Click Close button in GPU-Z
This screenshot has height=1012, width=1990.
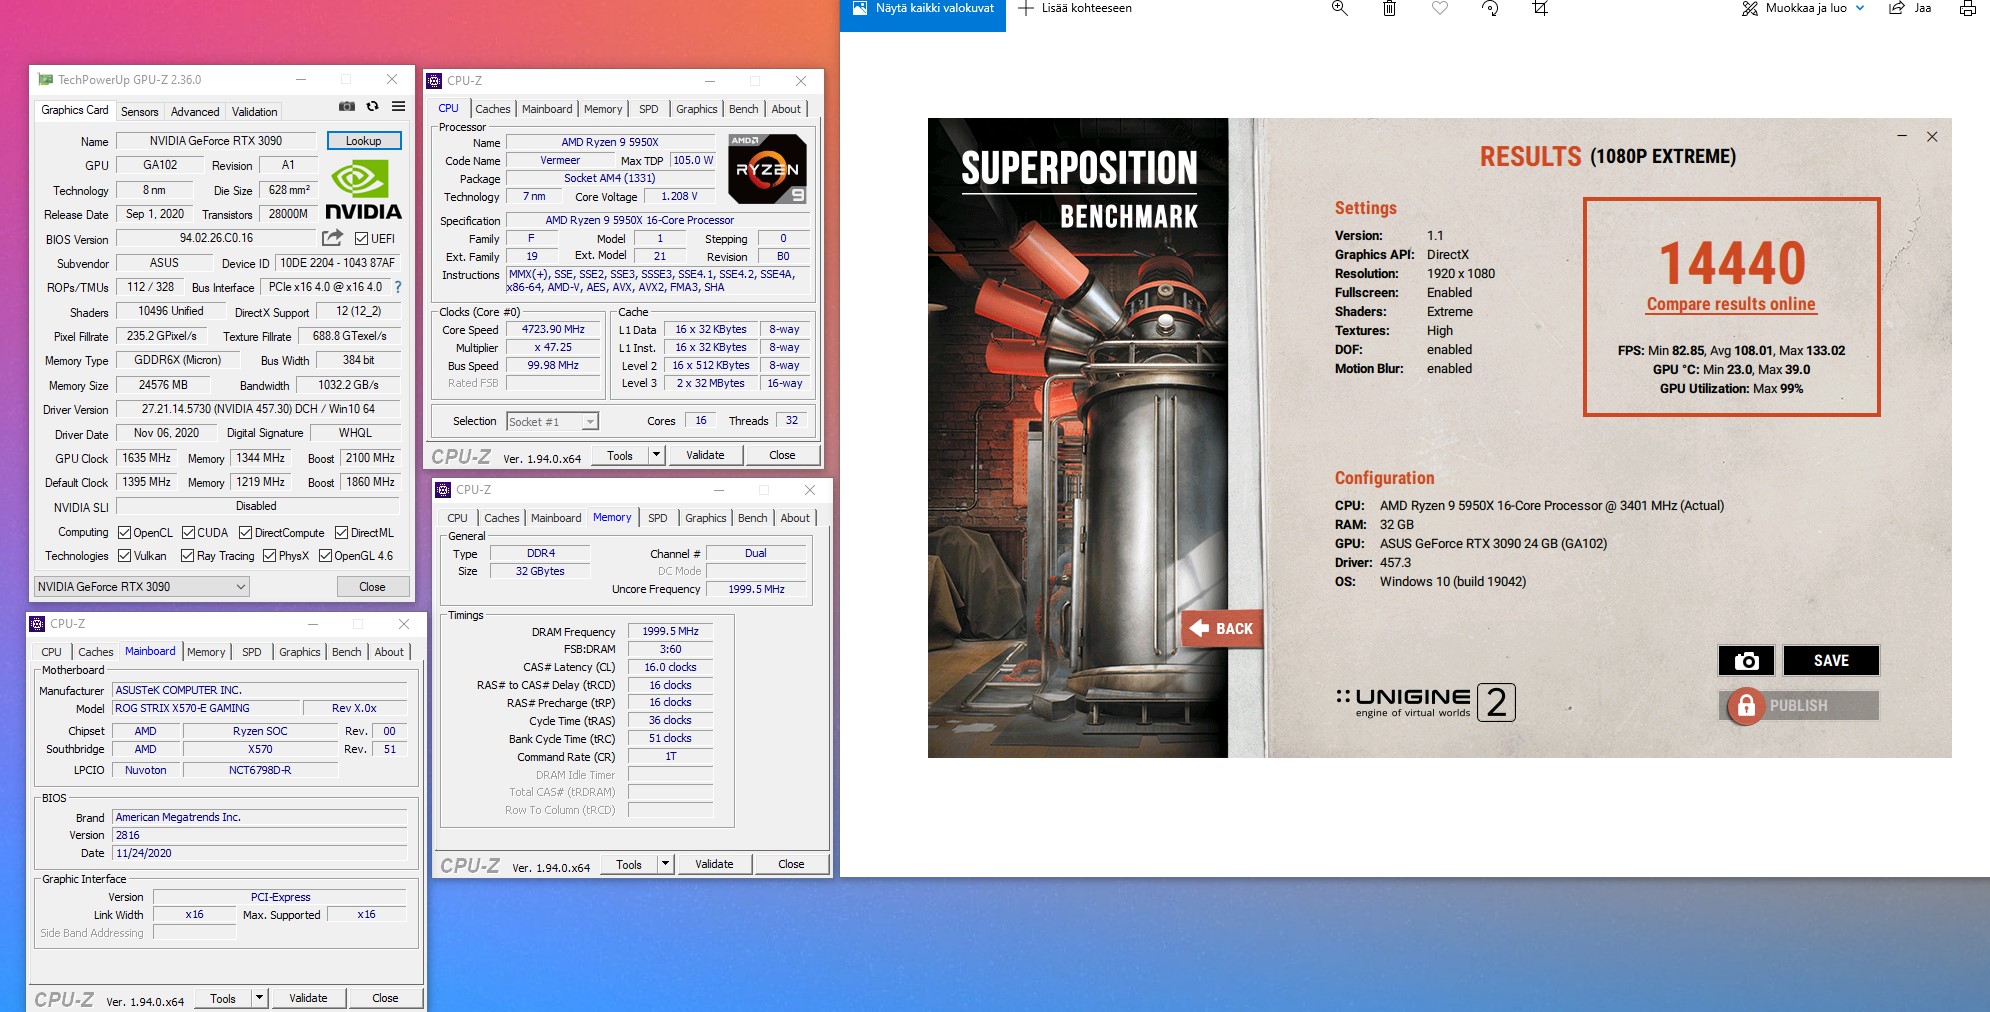click(x=372, y=587)
